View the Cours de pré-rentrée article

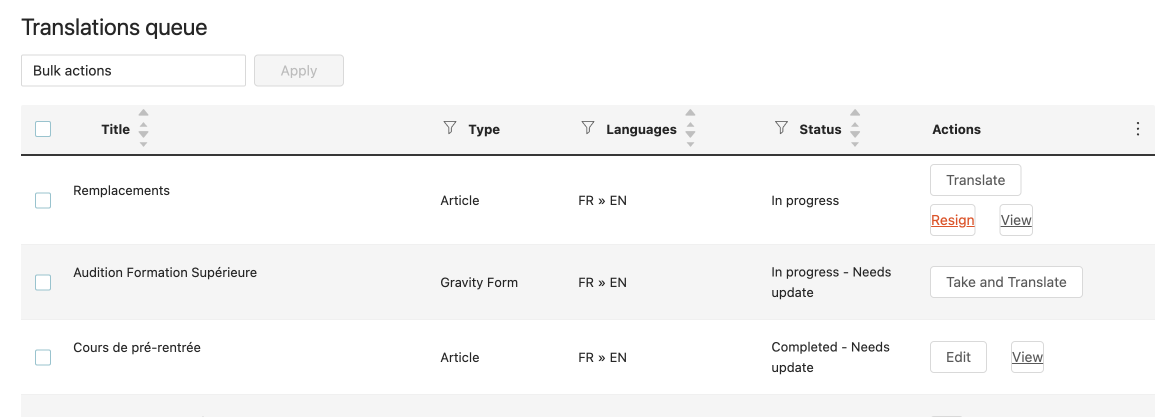click(1027, 358)
